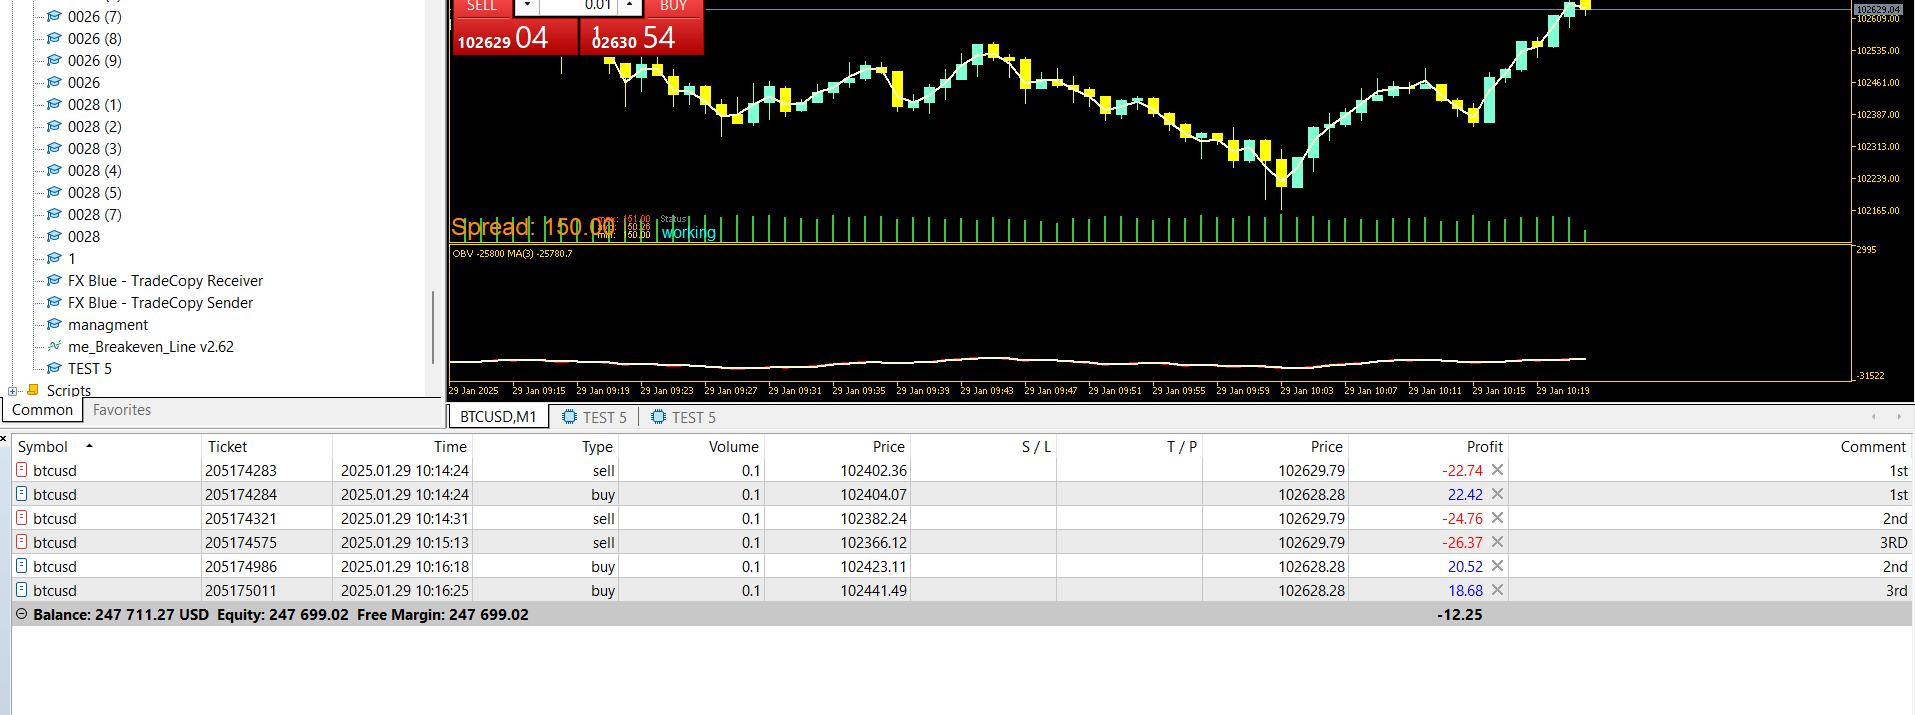
Task: Open the first TEST 5 chart tab
Action: pyautogui.click(x=595, y=417)
